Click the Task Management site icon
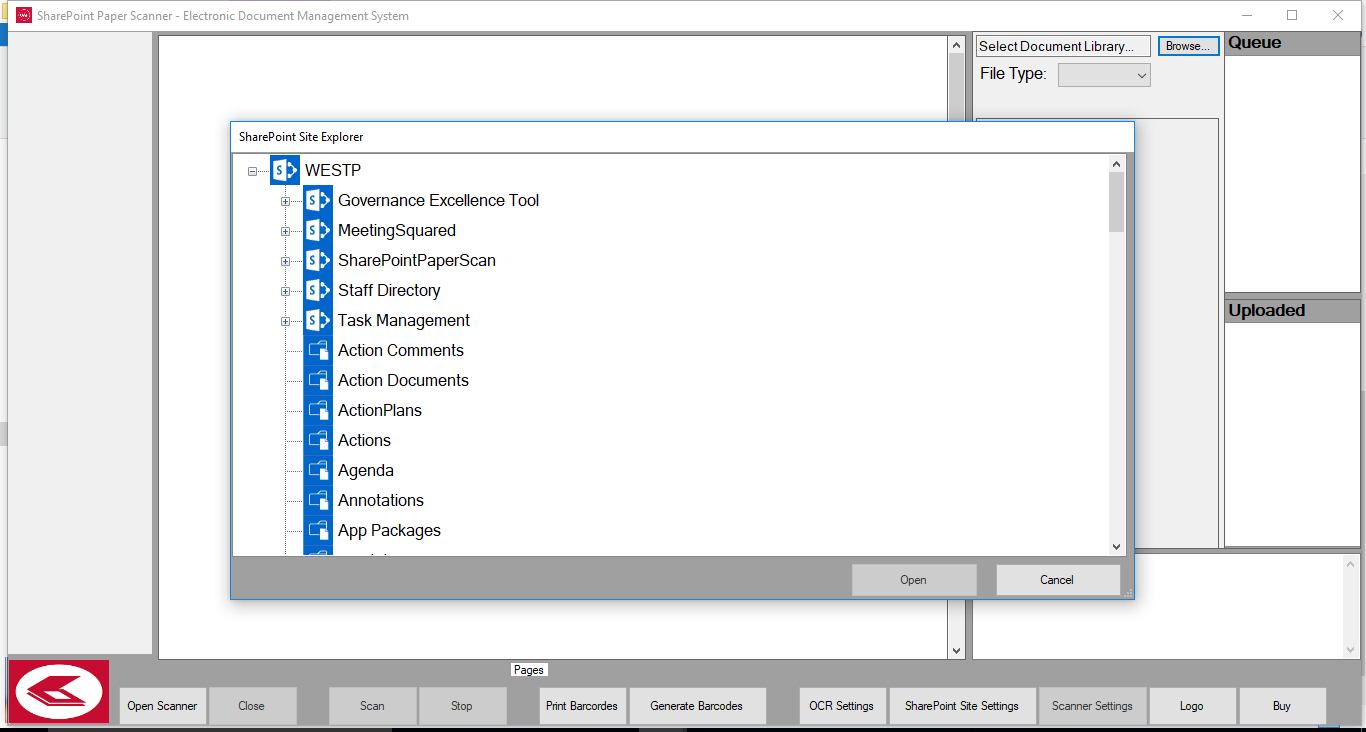The image size is (1366, 732). point(318,320)
